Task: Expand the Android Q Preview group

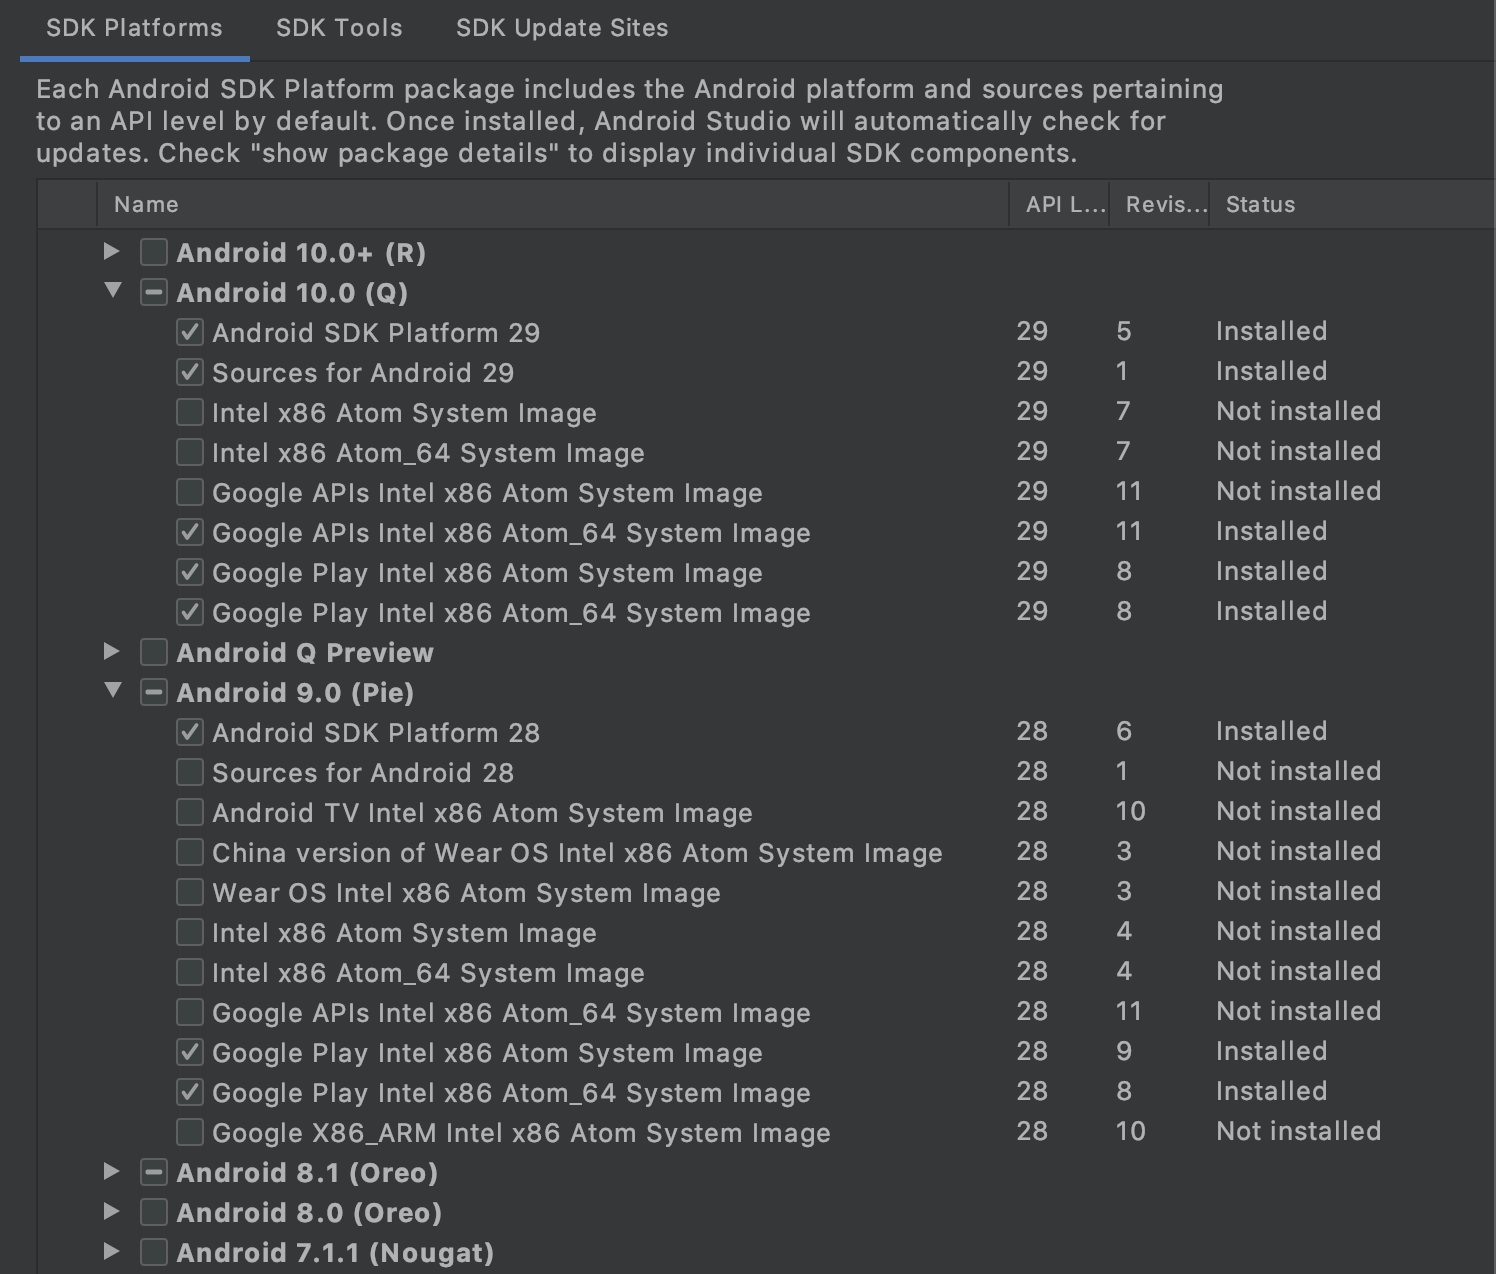Action: (x=112, y=652)
